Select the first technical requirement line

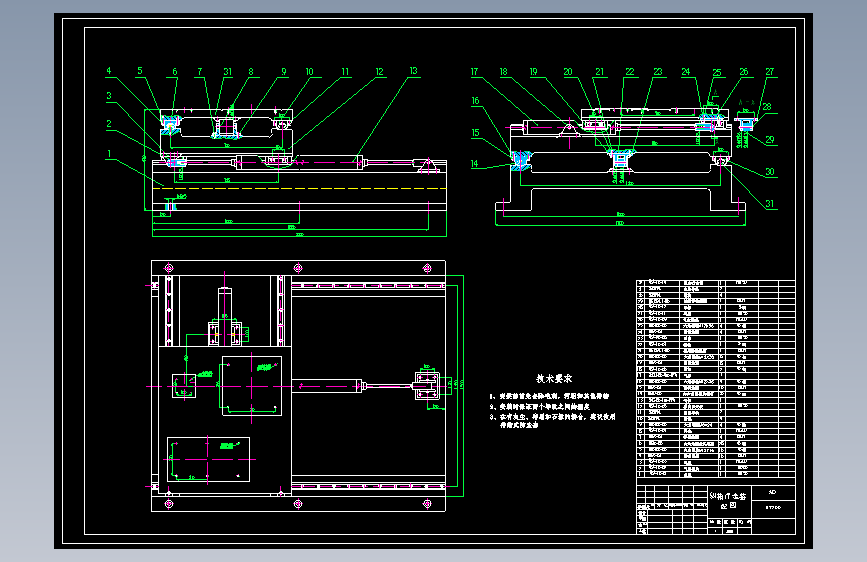point(549,396)
